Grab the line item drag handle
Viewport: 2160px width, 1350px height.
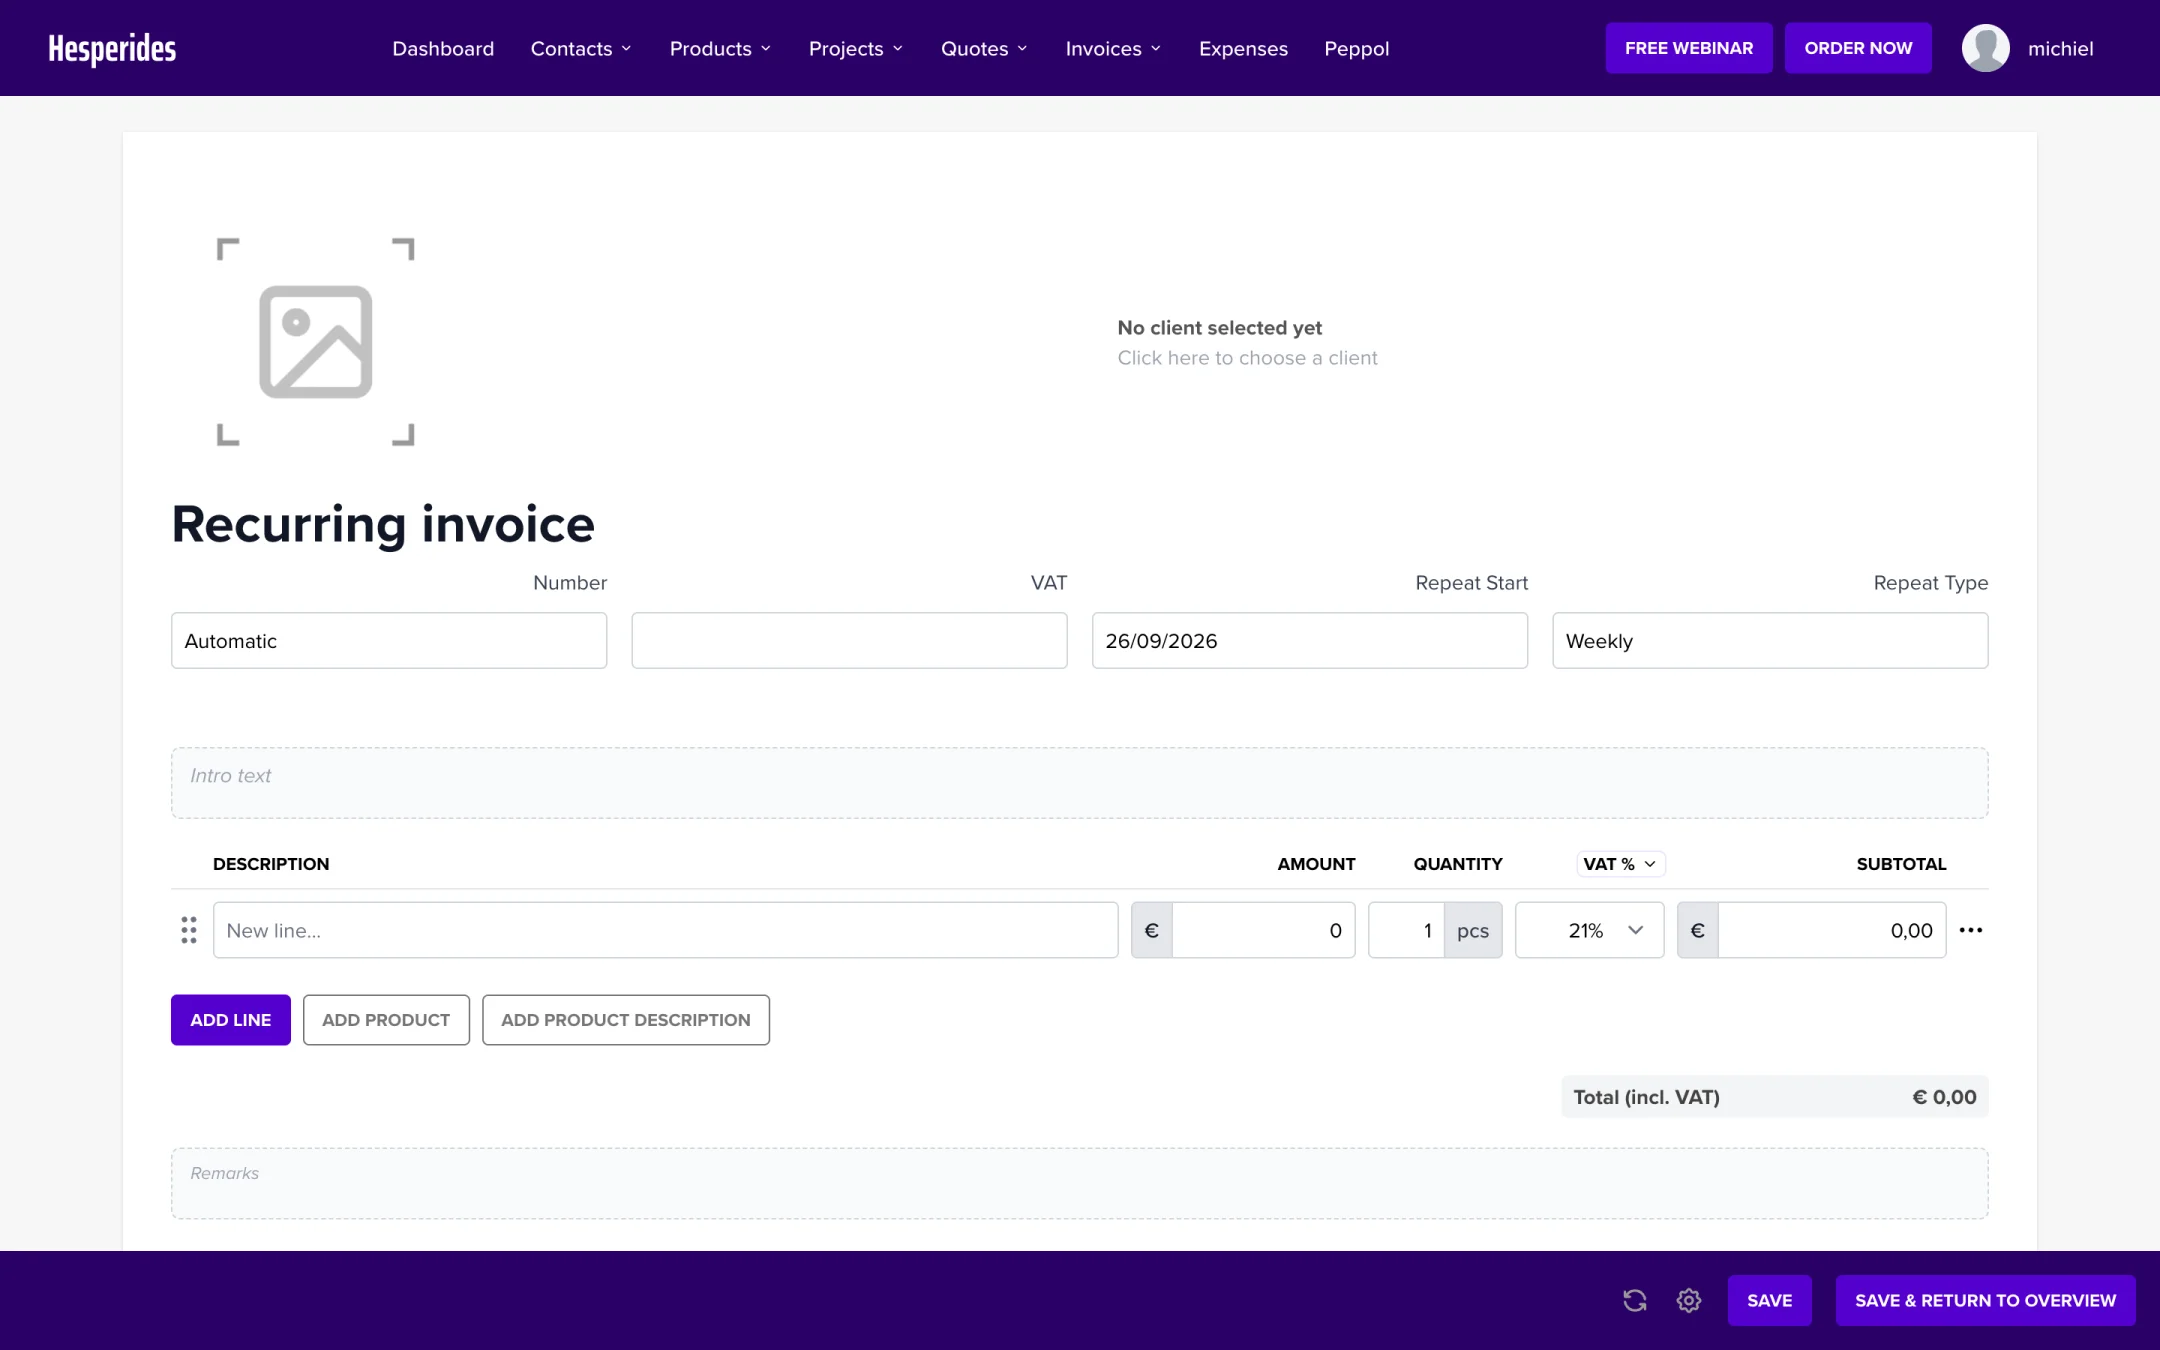[x=189, y=930]
